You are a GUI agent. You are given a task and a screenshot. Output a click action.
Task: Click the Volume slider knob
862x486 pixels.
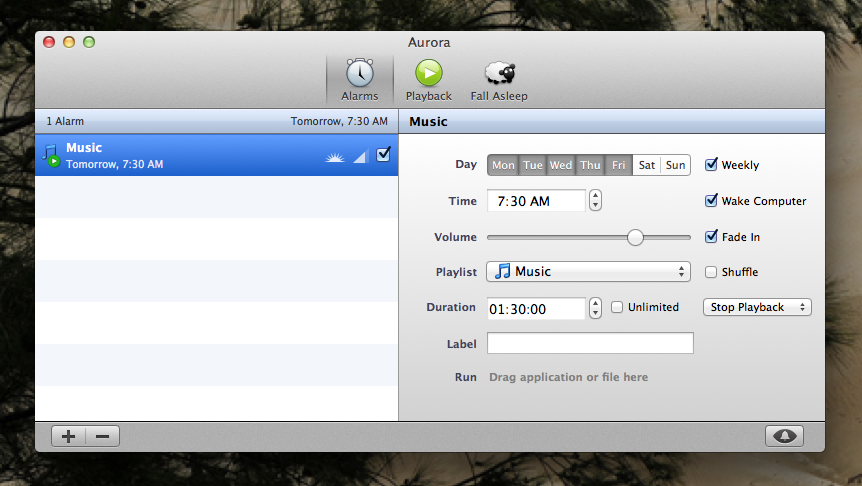(x=635, y=237)
